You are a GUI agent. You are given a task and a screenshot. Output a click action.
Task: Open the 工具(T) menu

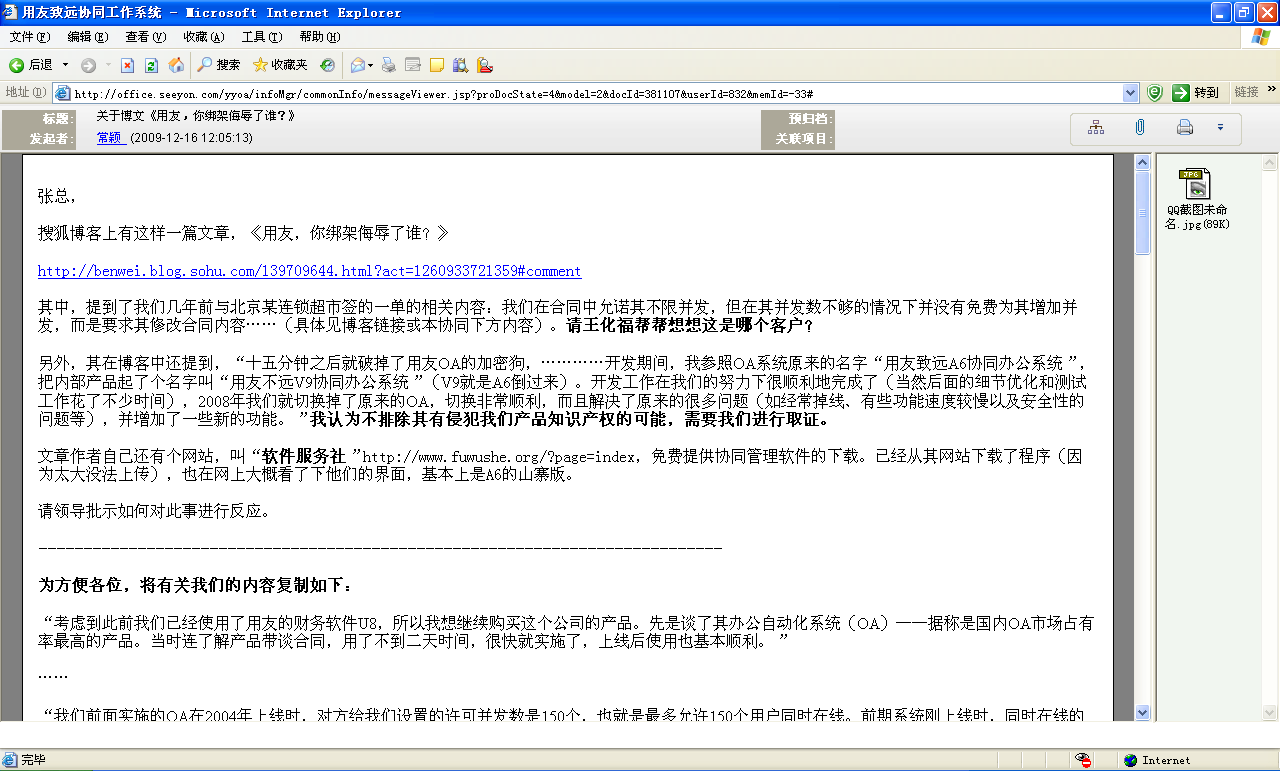pos(261,37)
